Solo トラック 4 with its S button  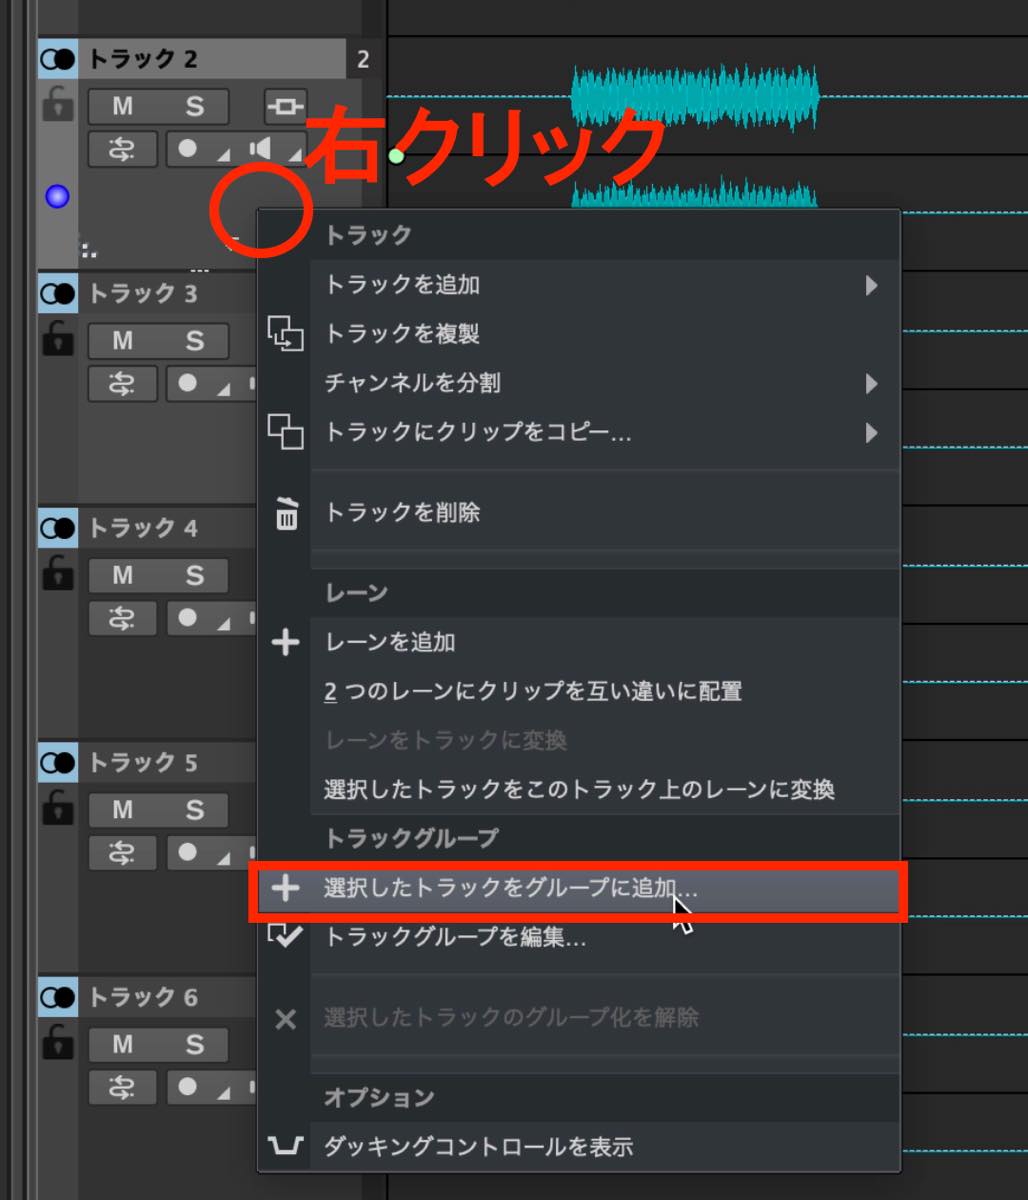(194, 575)
